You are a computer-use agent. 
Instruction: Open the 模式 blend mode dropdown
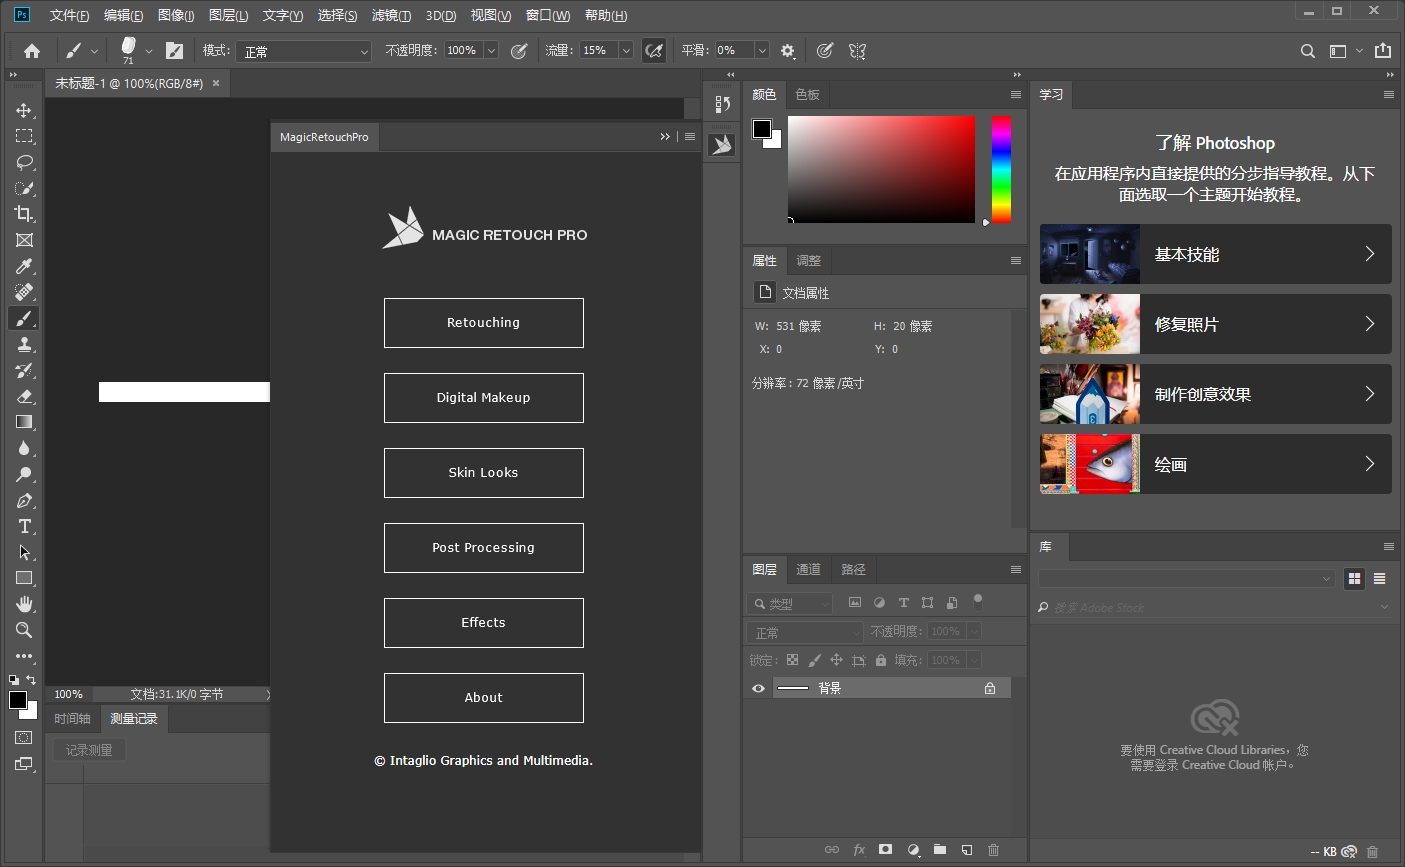(305, 51)
